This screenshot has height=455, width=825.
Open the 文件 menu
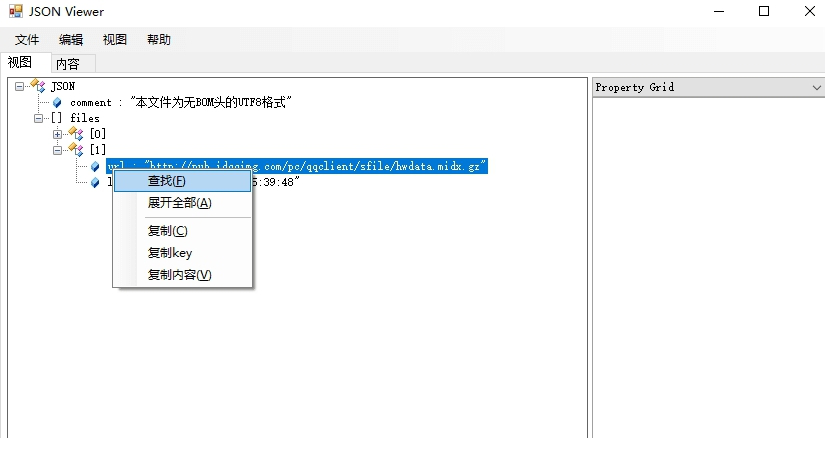point(27,40)
